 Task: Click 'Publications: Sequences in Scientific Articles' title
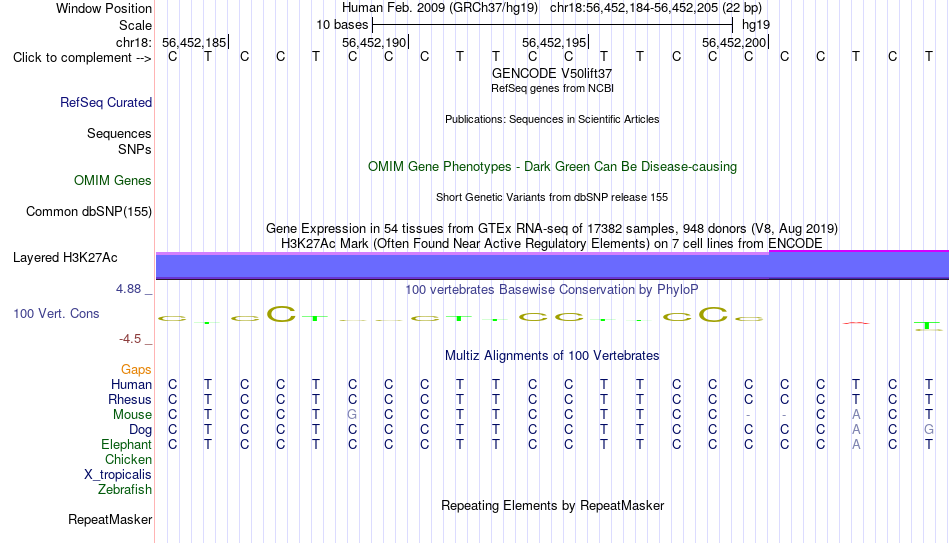552,119
